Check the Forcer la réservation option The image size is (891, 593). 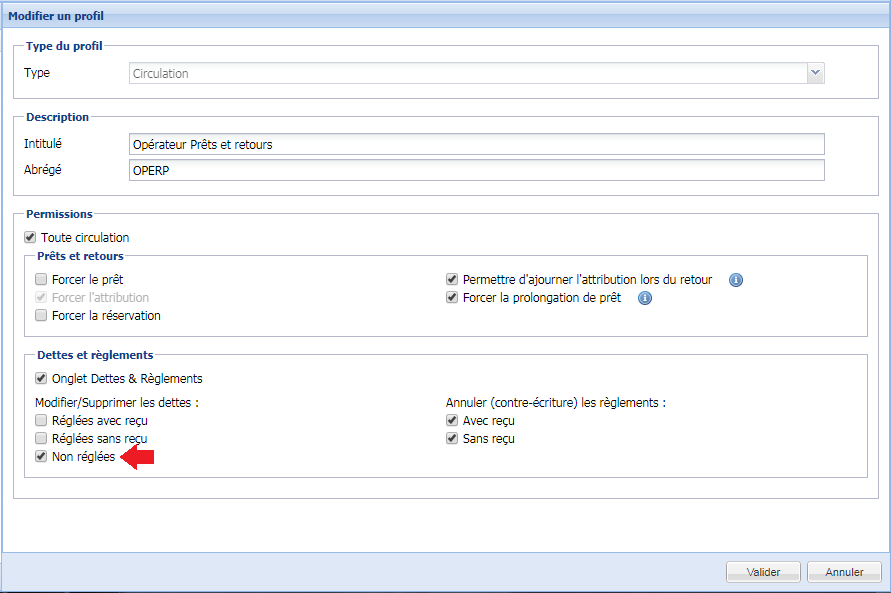(41, 316)
